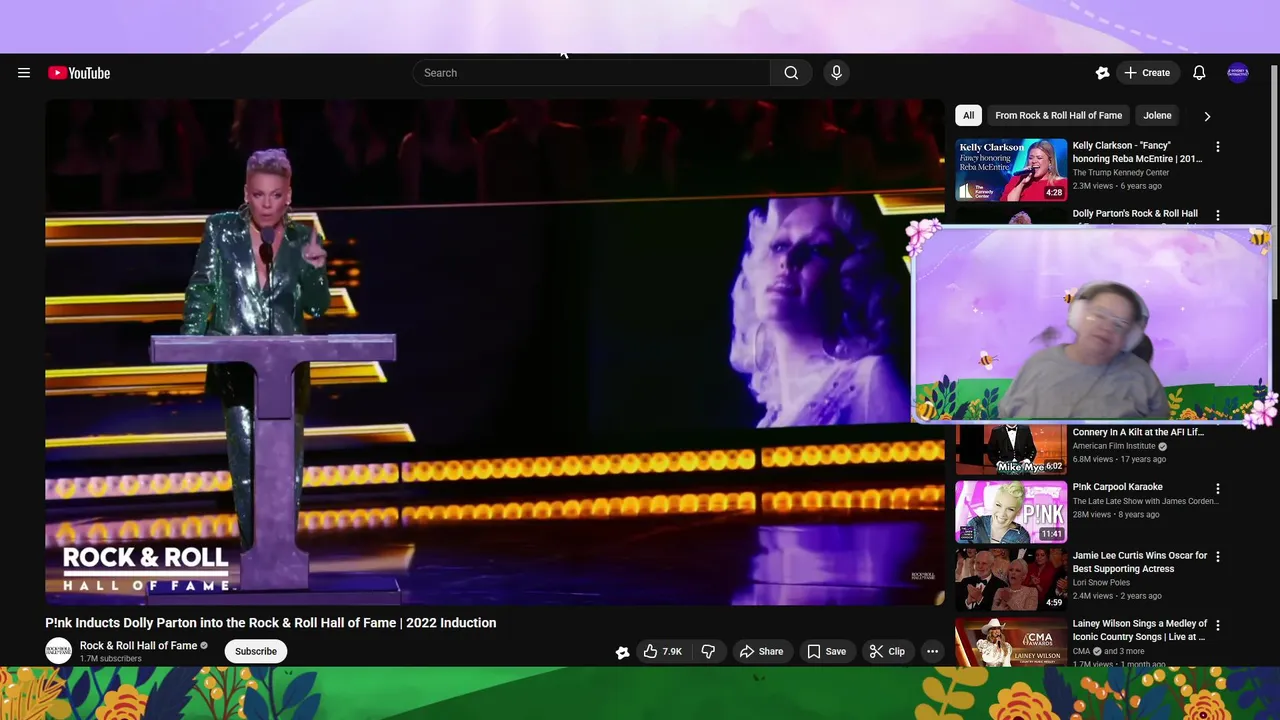
Task: Open 'Jamie Lee Curtis Wins Oscar' title
Action: tap(1140, 562)
